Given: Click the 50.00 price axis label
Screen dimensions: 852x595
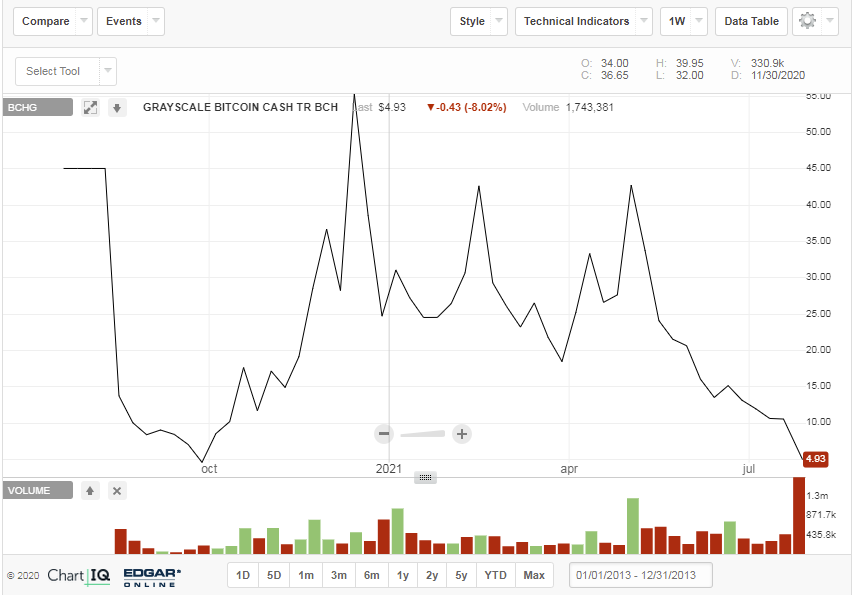Looking at the screenshot, I should click(818, 131).
